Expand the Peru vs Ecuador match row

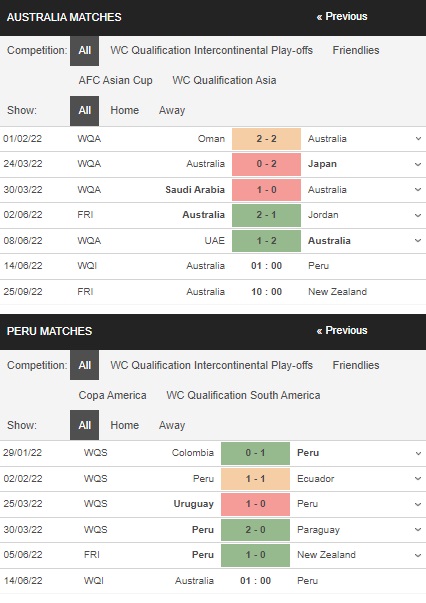click(418, 479)
